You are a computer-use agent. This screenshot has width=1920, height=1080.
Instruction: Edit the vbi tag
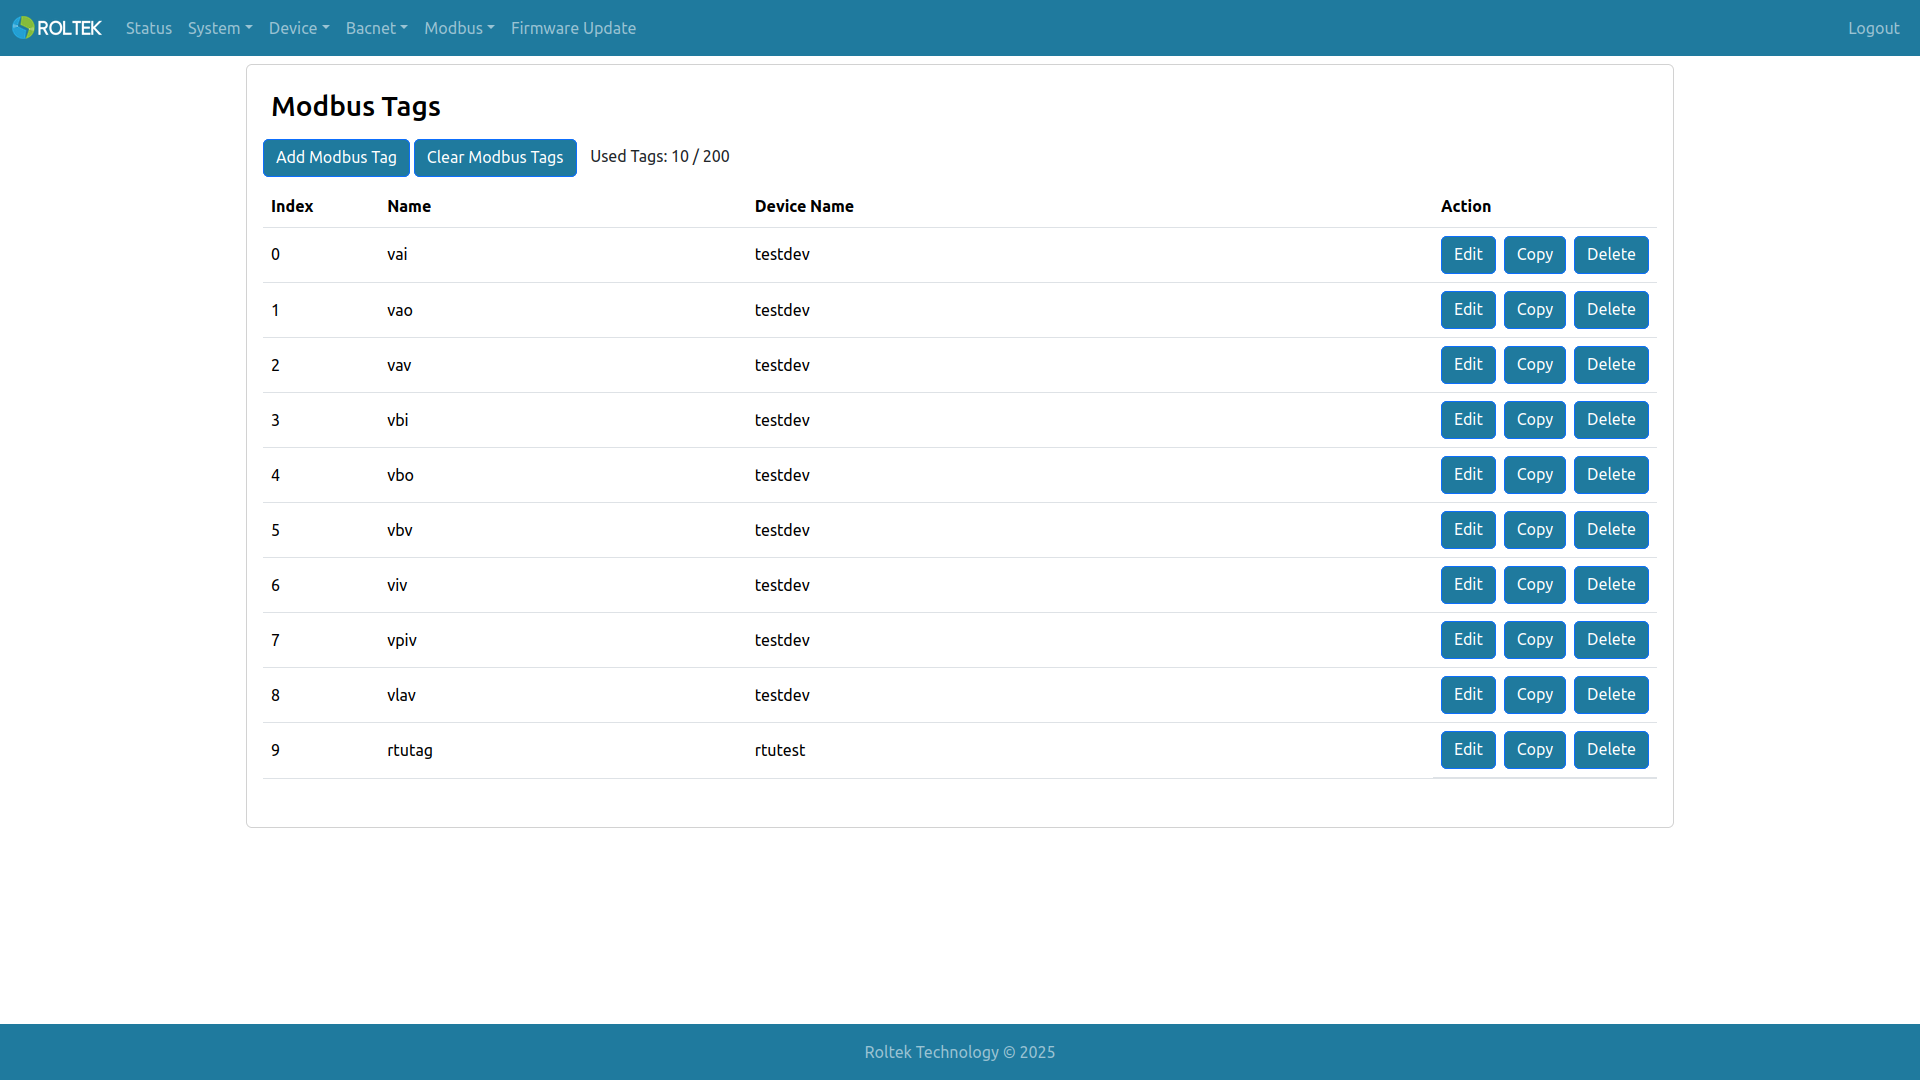(x=1468, y=419)
